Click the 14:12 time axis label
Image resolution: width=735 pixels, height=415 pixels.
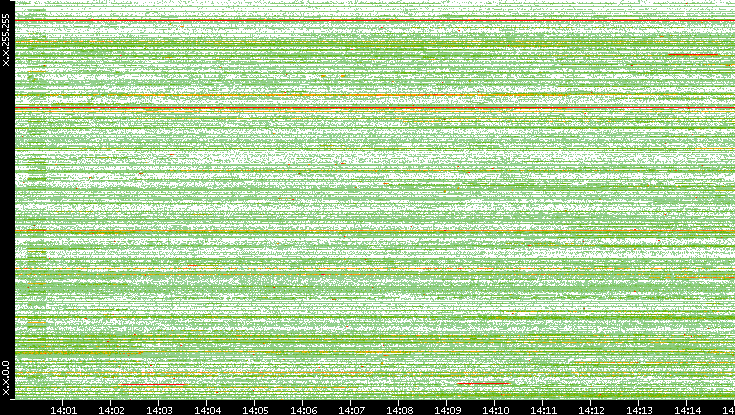coord(592,410)
